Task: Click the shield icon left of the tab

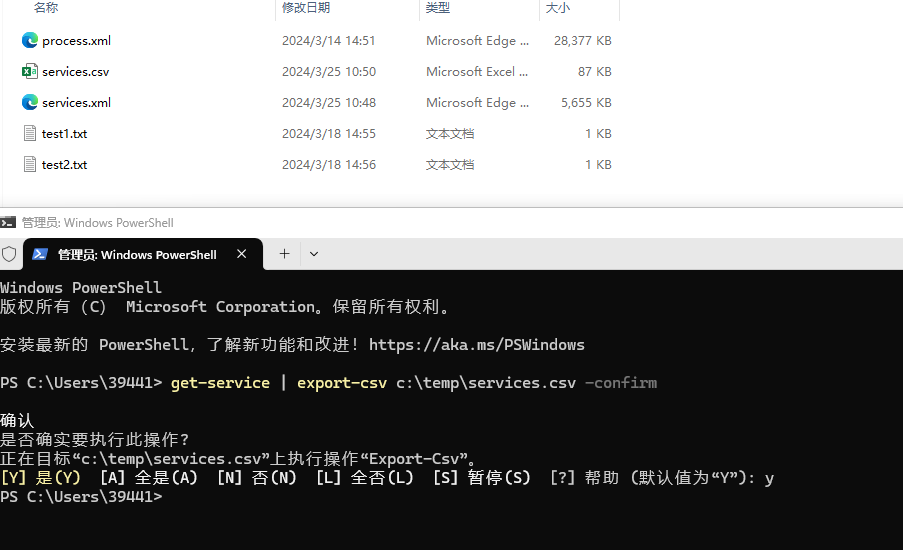Action: [x=9, y=254]
